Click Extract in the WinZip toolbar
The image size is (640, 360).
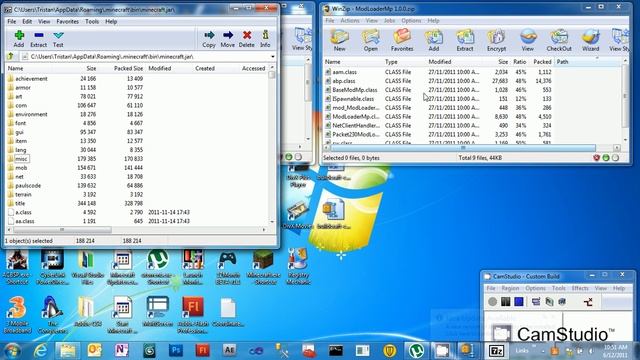[464, 40]
